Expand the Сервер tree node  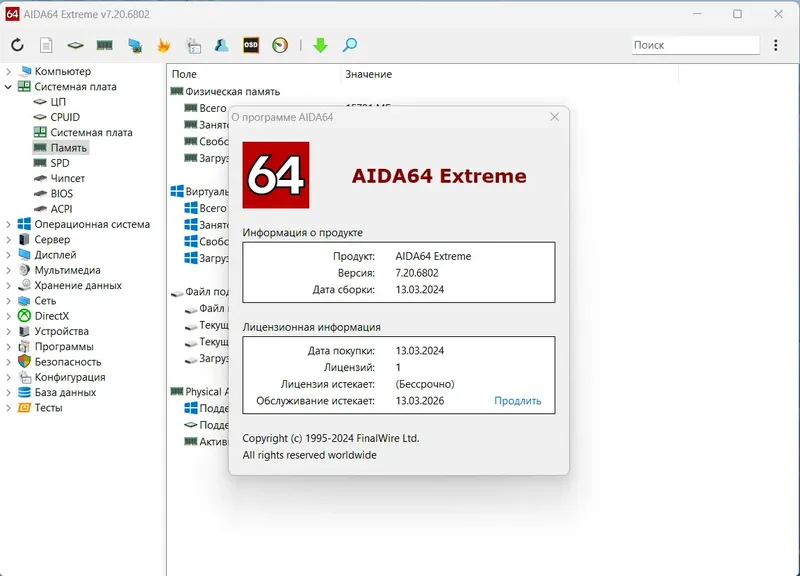(8, 240)
